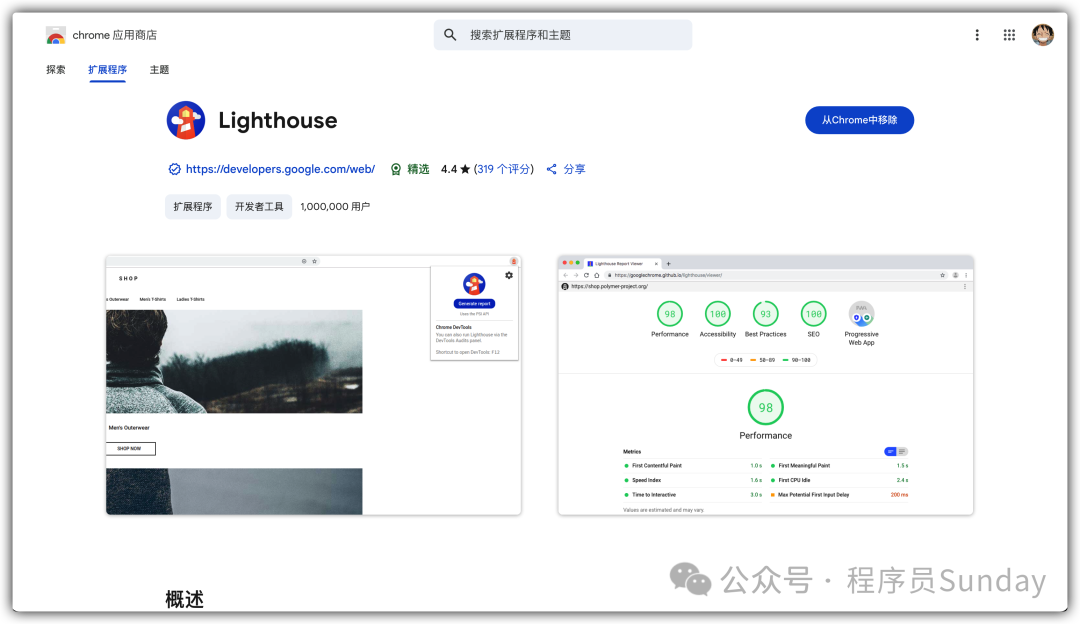This screenshot has width=1080, height=624.
Task: Open the 主题 tab
Action: coord(159,70)
